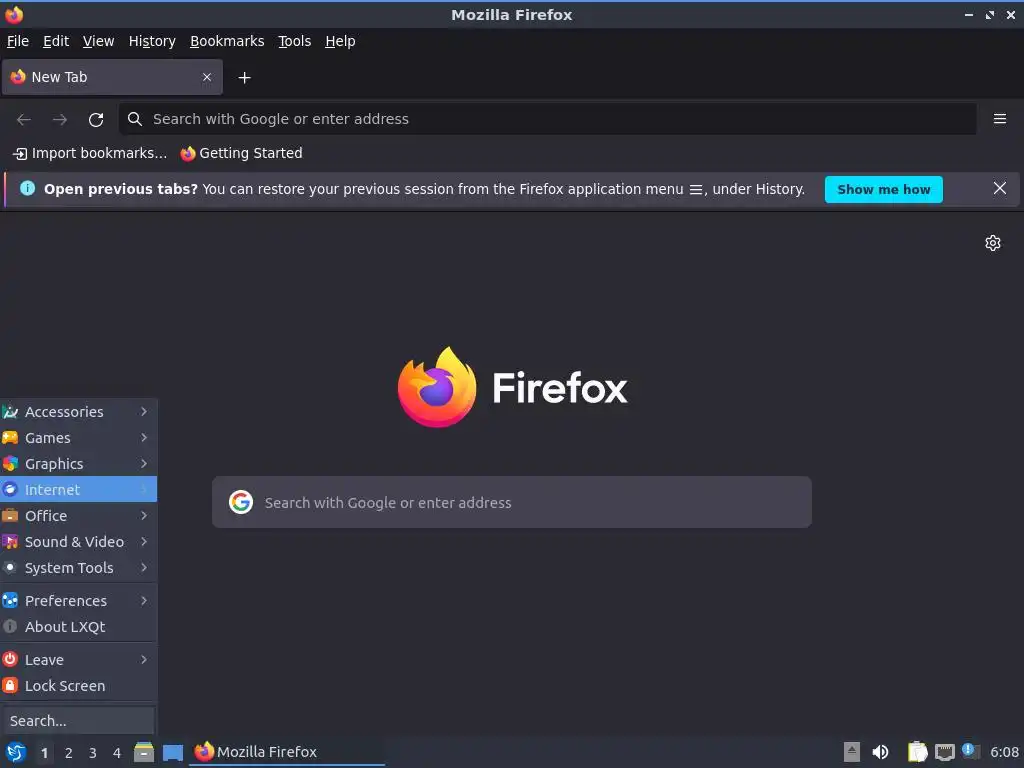Click the search magnifier icon in the address bar
1024x768 pixels.
pos(135,119)
